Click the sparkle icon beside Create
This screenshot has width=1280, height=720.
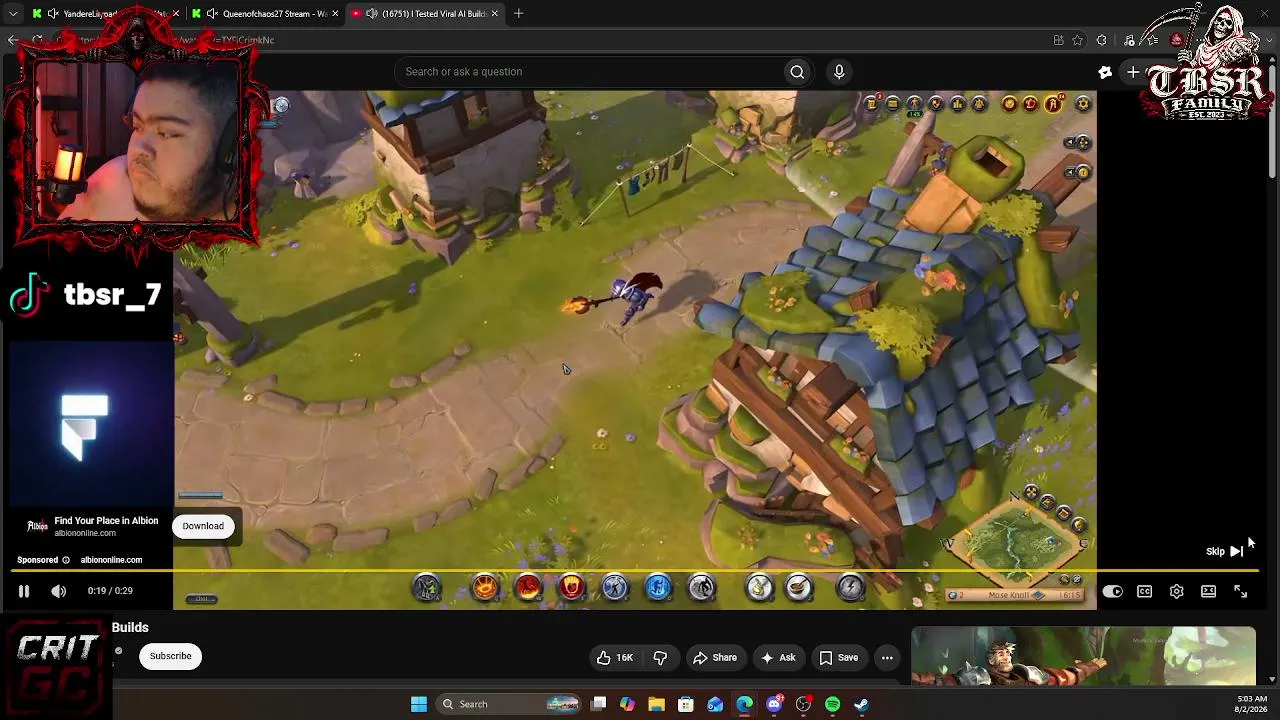point(1105,72)
